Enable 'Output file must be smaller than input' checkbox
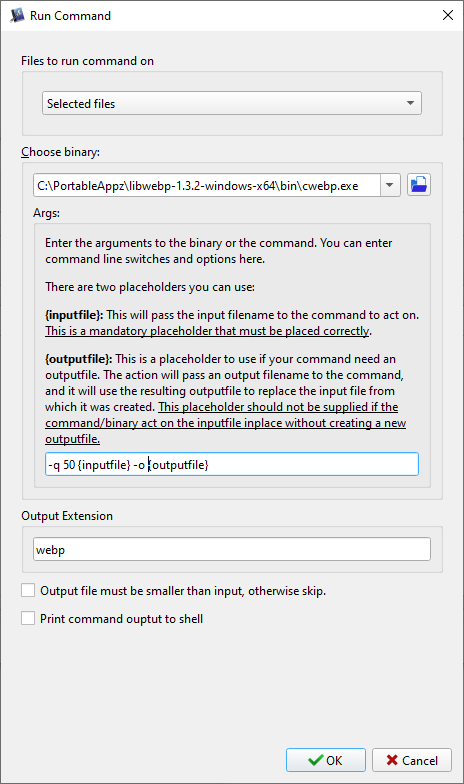 coord(28,590)
